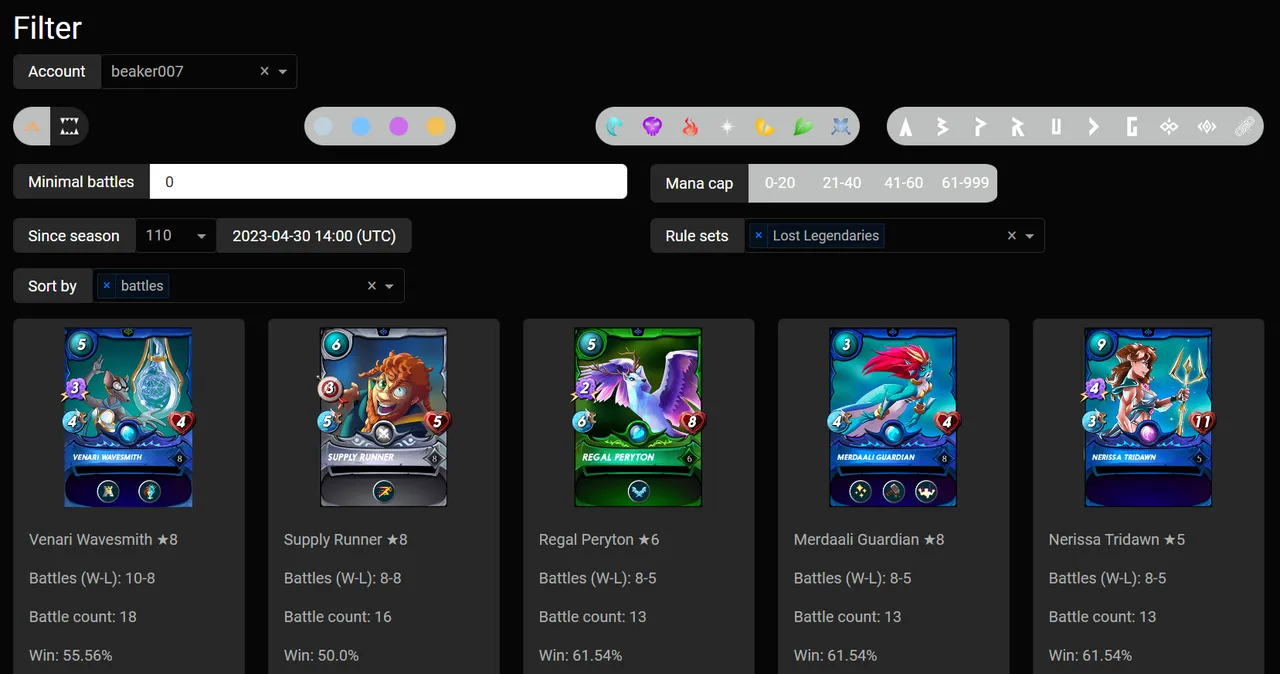Image resolution: width=1280 pixels, height=674 pixels.
Task: Filter by Alpha edition 'A' icon
Action: pos(906,127)
